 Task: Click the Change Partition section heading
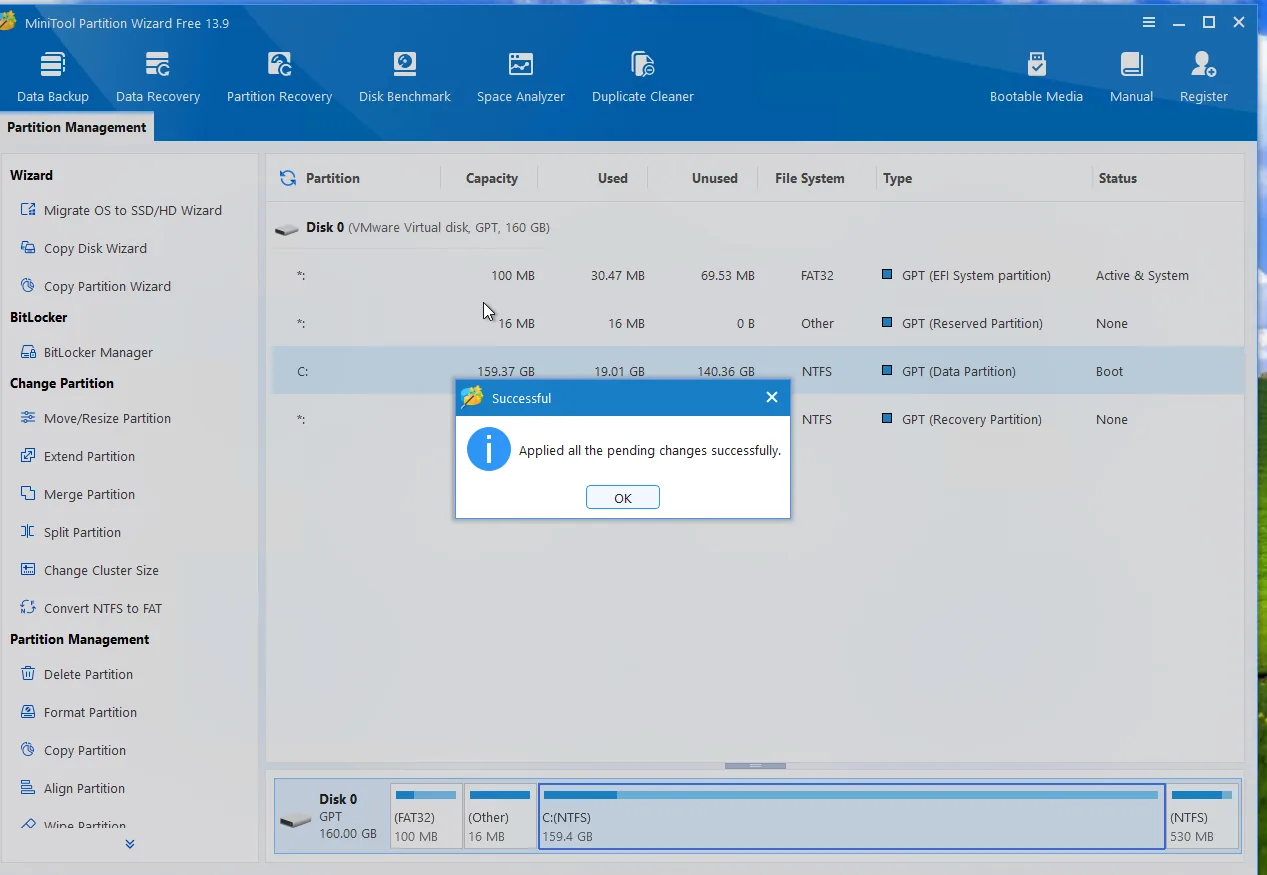tap(62, 383)
